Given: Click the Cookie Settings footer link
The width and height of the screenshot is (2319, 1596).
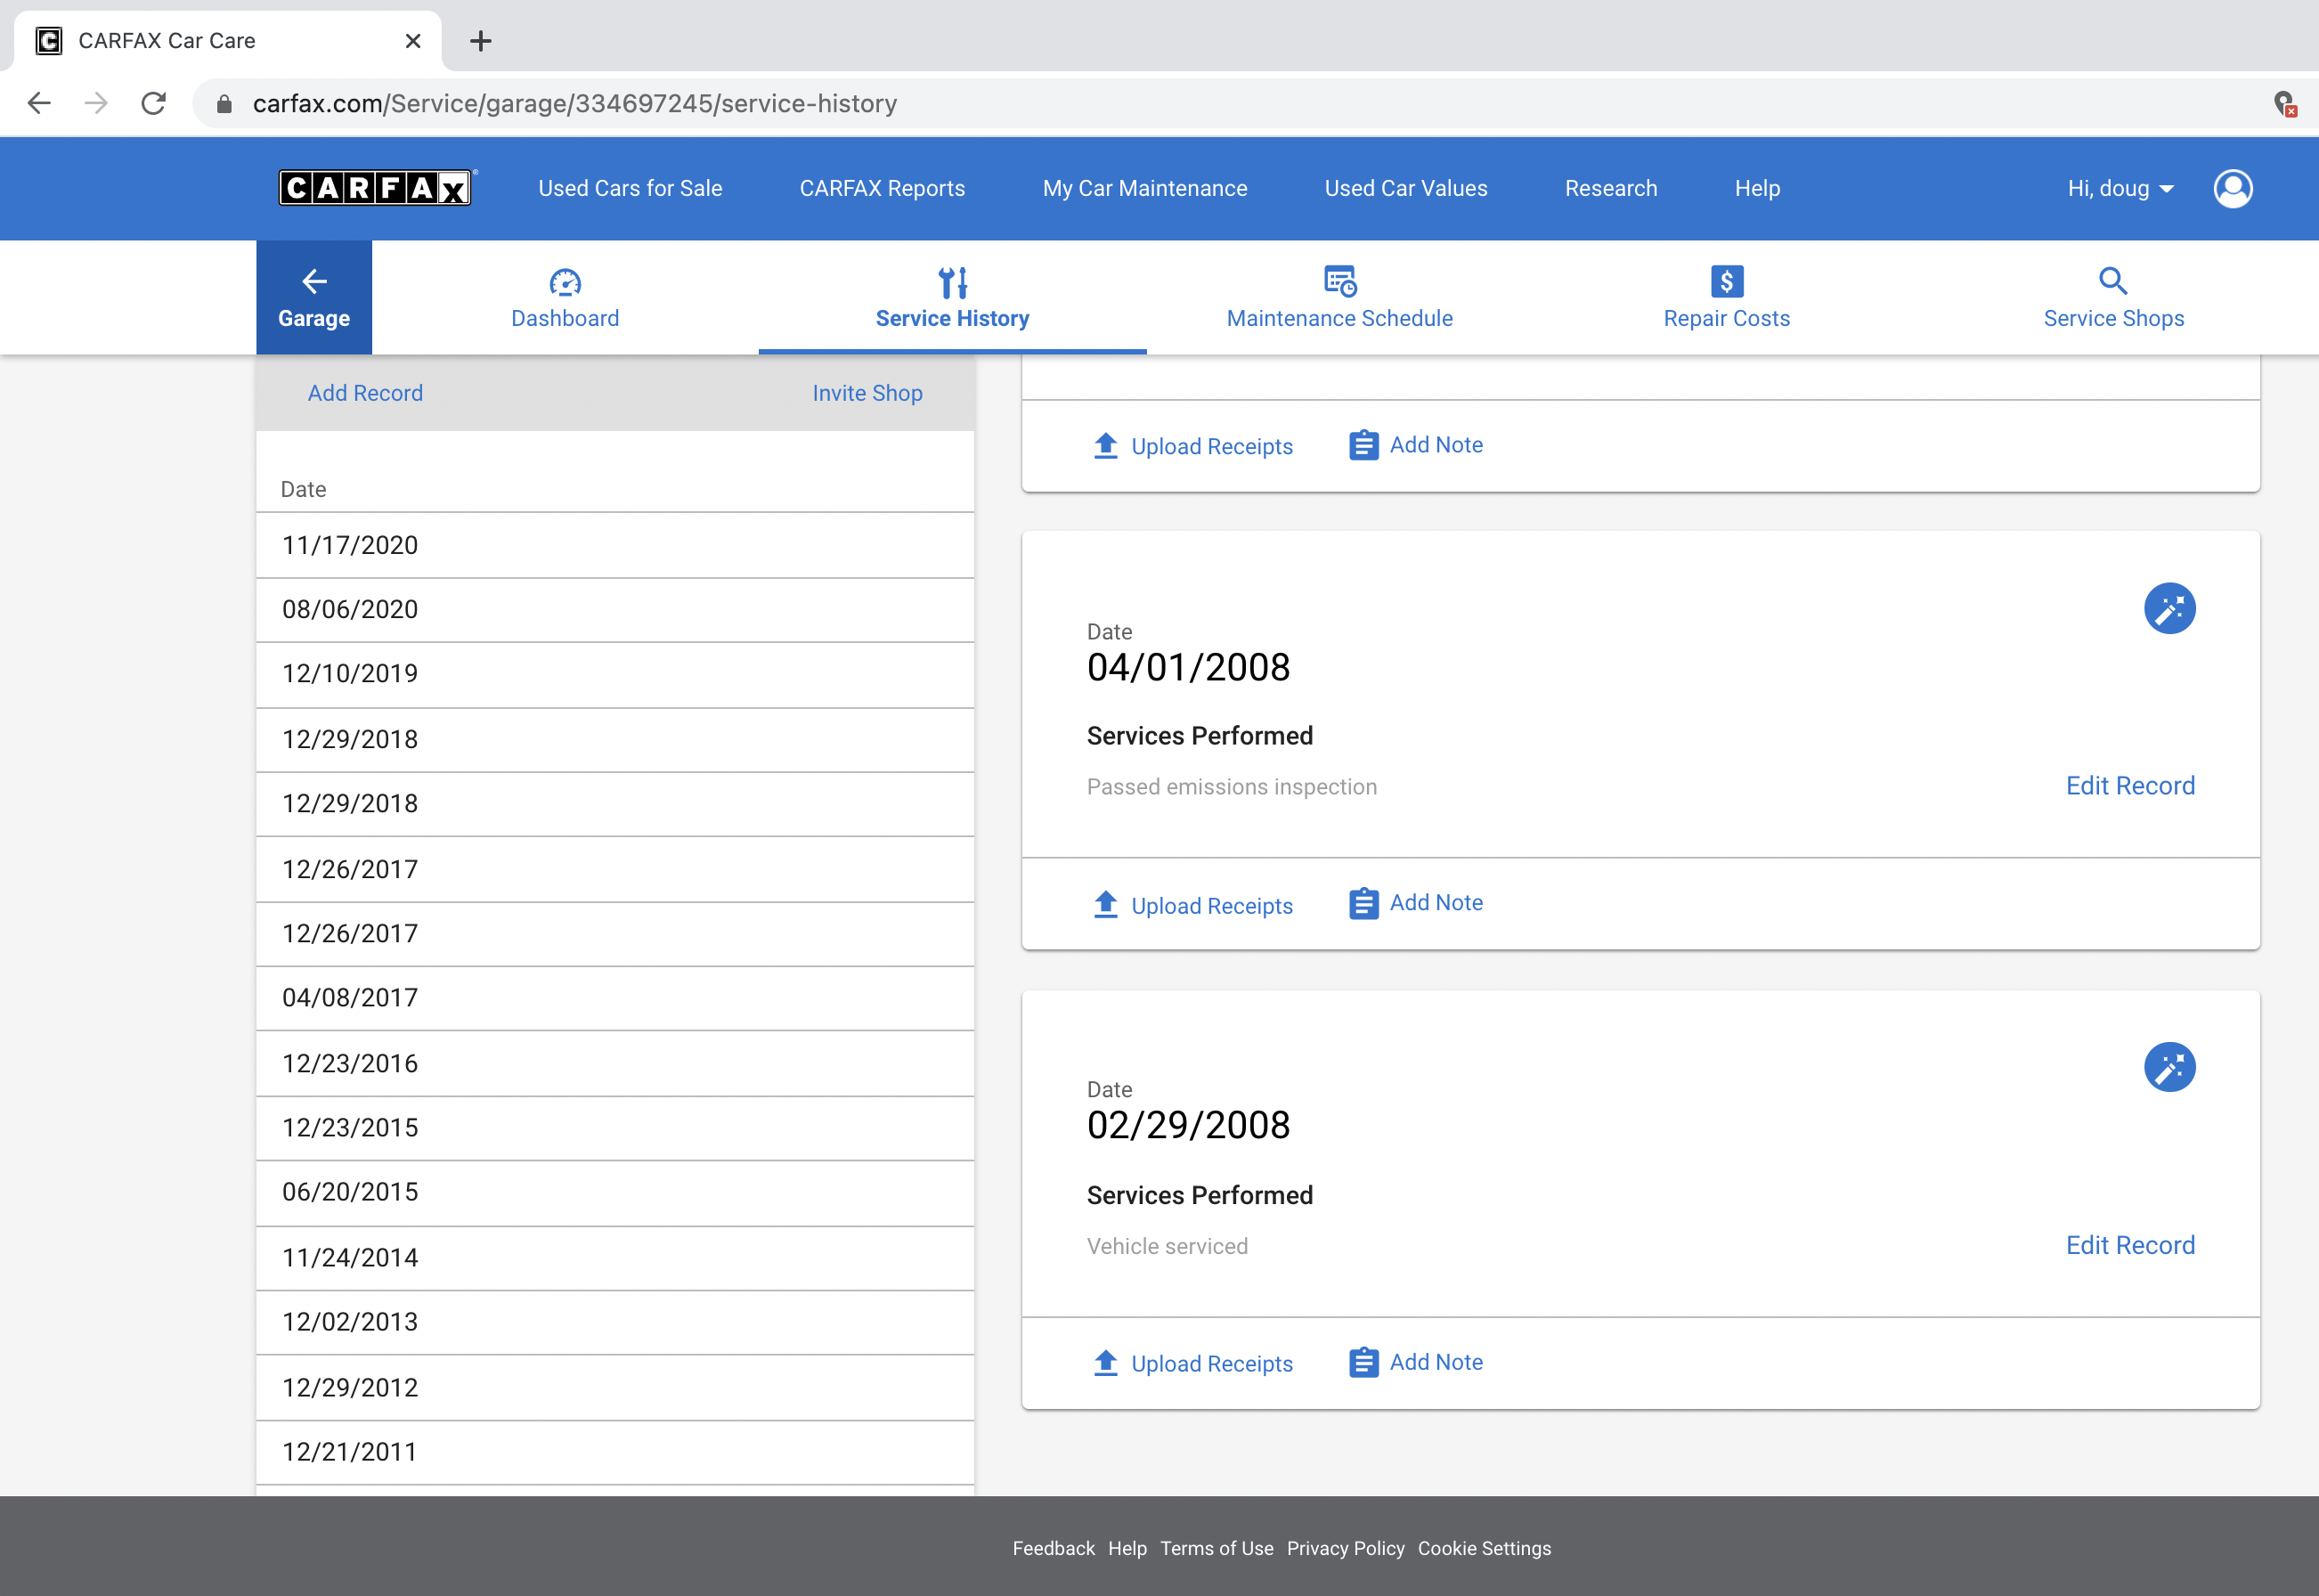Looking at the screenshot, I should tap(1484, 1548).
